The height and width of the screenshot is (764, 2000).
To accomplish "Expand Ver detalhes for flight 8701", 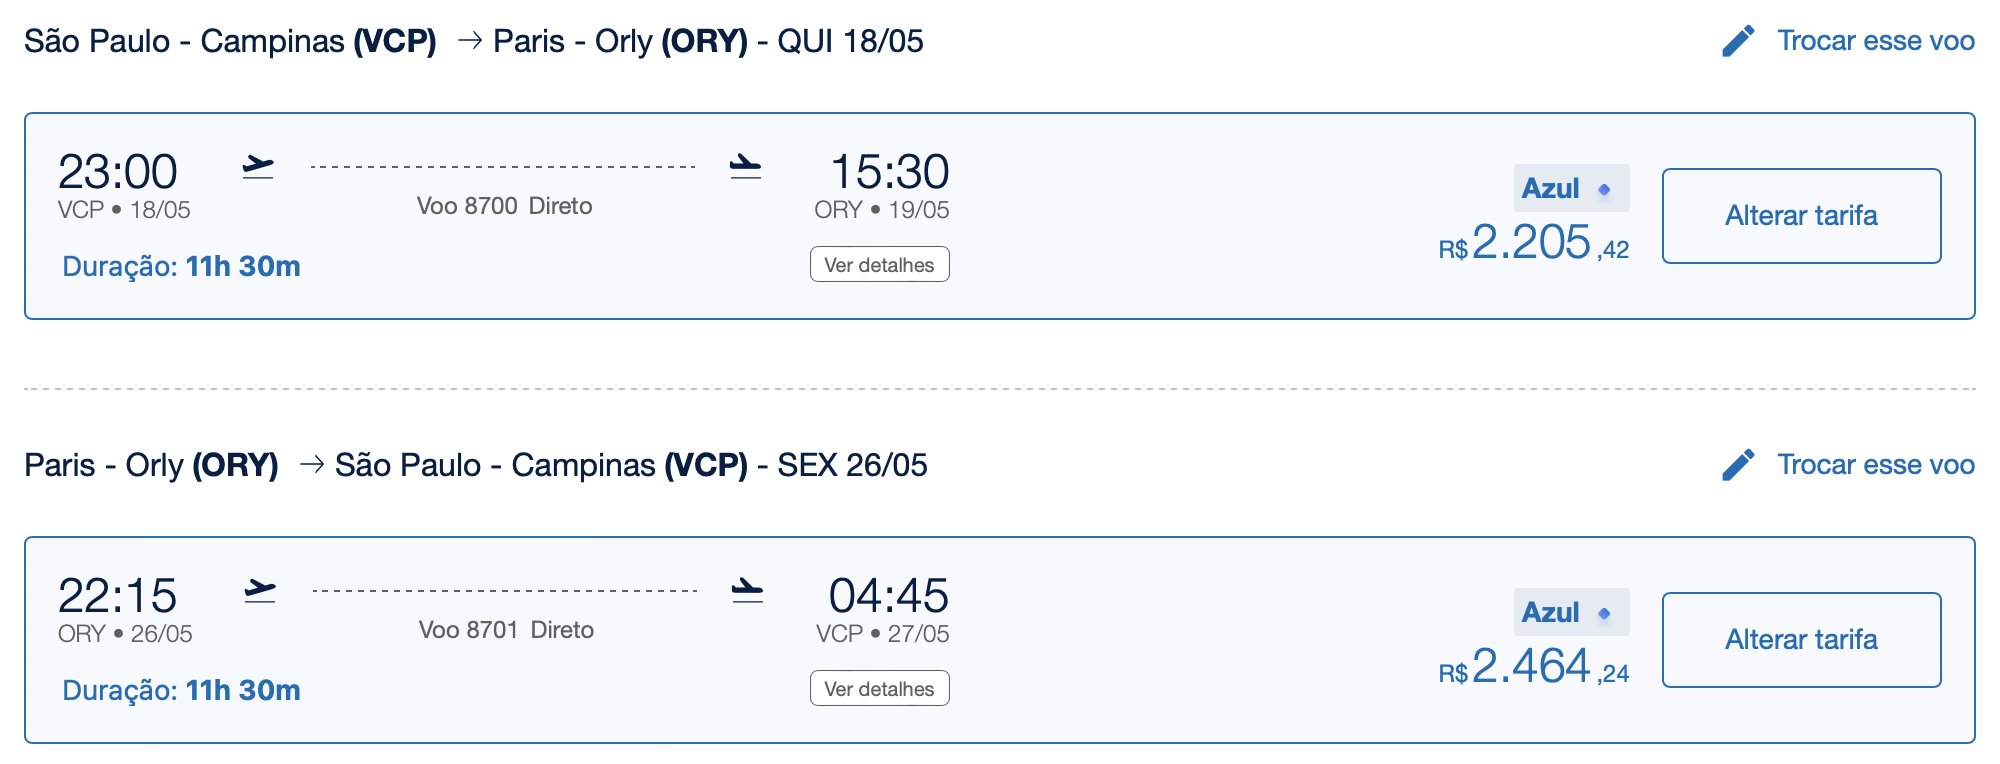I will click(x=879, y=689).
